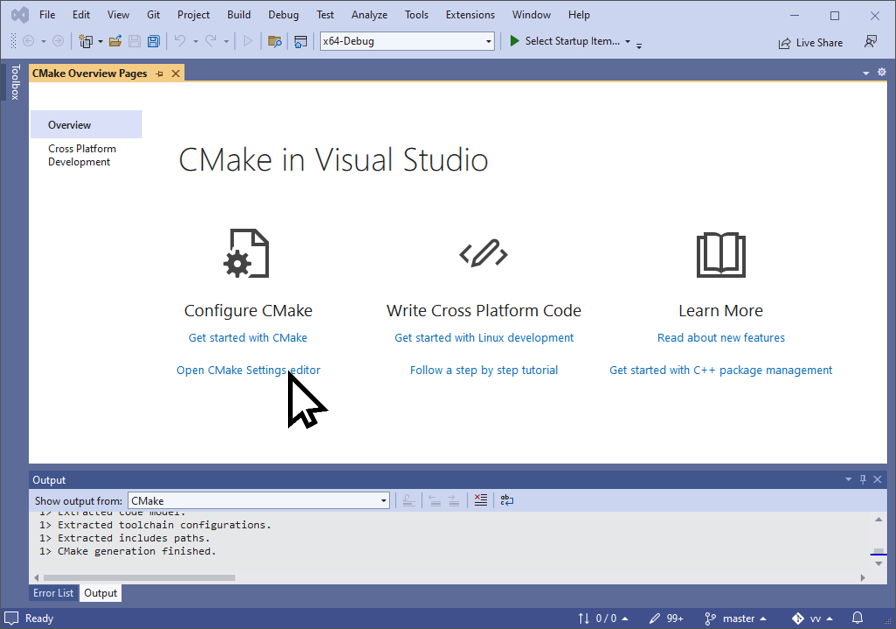Screen dimensions: 896x629
Task: Click the Undo arrow icon
Action: 180,41
